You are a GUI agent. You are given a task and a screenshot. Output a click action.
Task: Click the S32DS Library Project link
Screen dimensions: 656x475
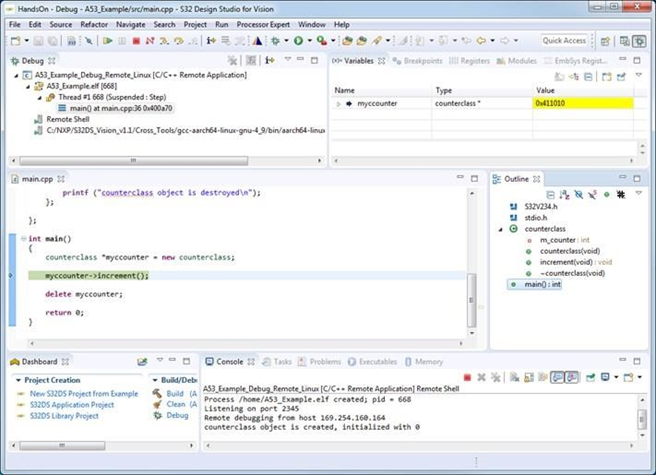64,416
